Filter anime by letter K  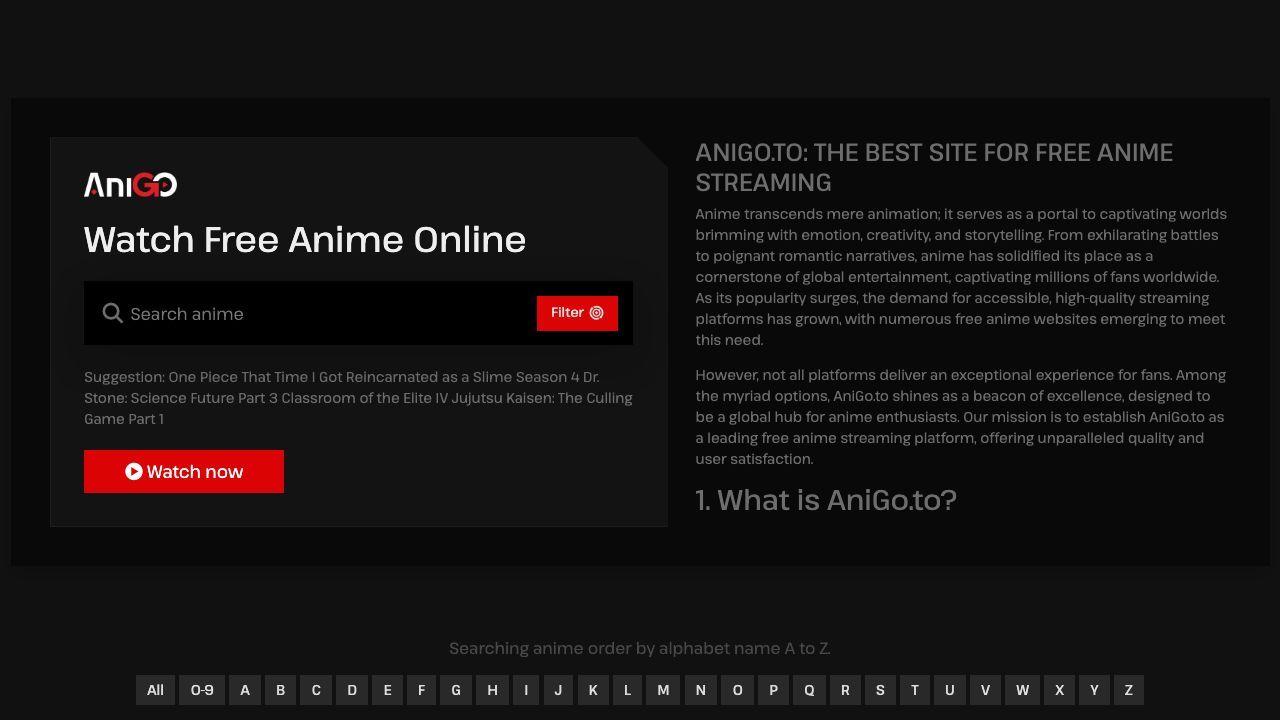pyautogui.click(x=593, y=690)
